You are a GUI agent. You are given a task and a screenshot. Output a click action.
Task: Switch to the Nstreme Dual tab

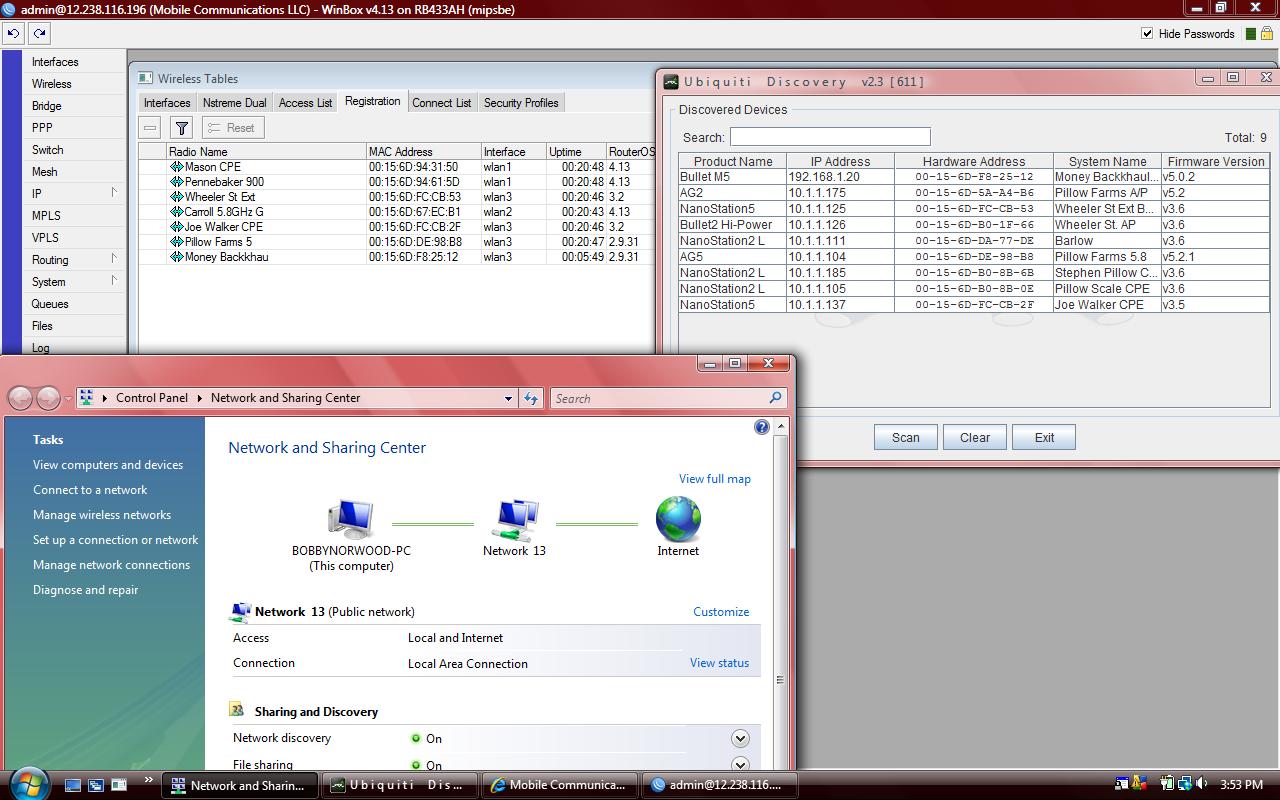(x=235, y=103)
